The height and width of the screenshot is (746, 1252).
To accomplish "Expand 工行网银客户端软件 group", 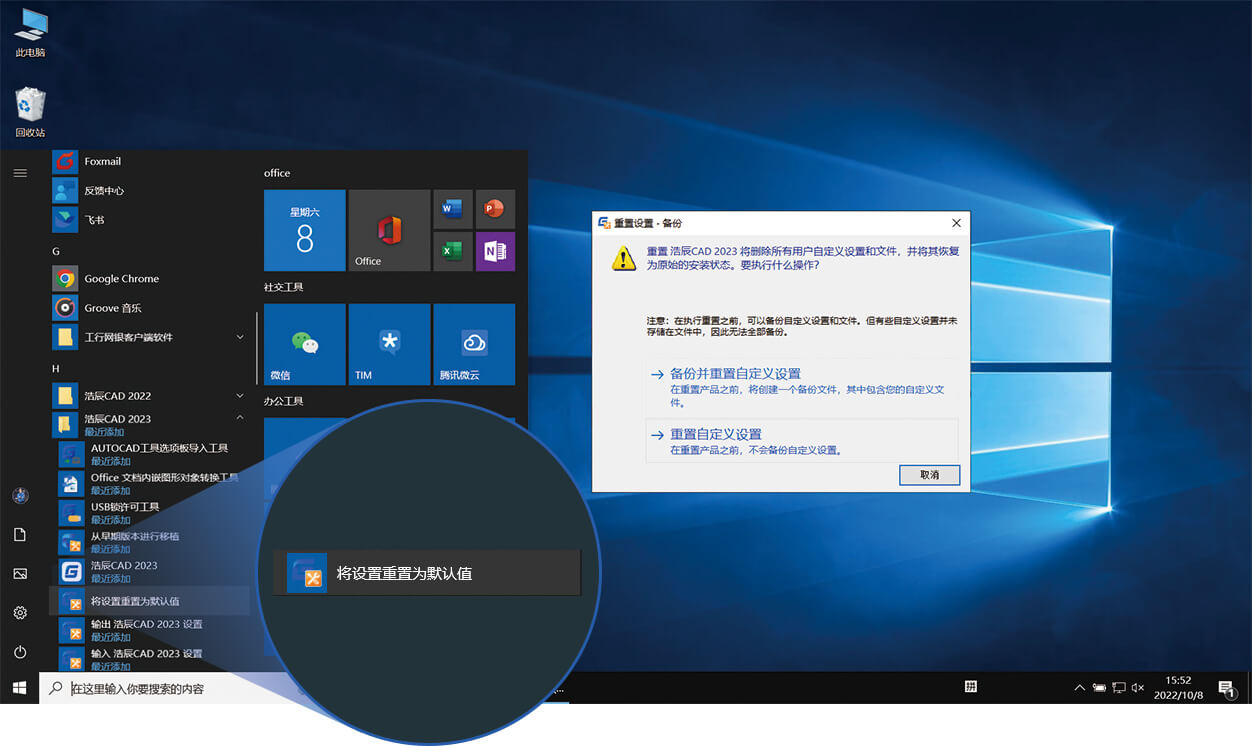I will (x=240, y=336).
